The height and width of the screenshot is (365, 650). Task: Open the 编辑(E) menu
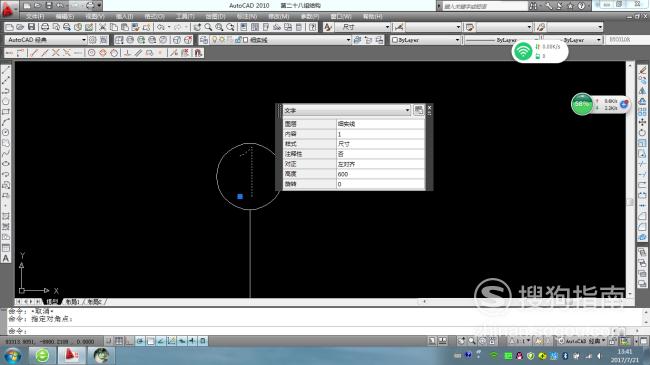click(x=65, y=16)
